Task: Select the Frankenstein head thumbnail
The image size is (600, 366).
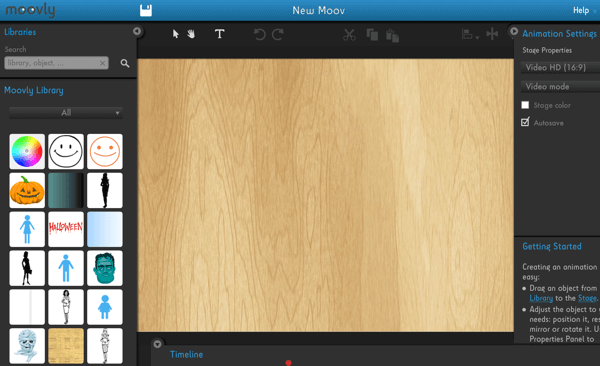Action: pyautogui.click(x=105, y=268)
